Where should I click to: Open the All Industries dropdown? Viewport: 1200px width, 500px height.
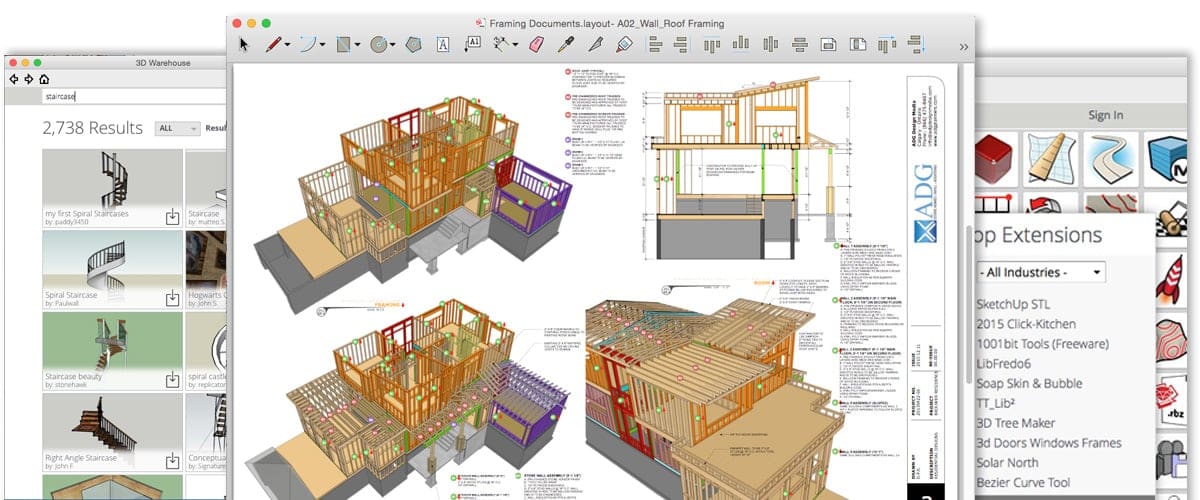coord(1040,272)
